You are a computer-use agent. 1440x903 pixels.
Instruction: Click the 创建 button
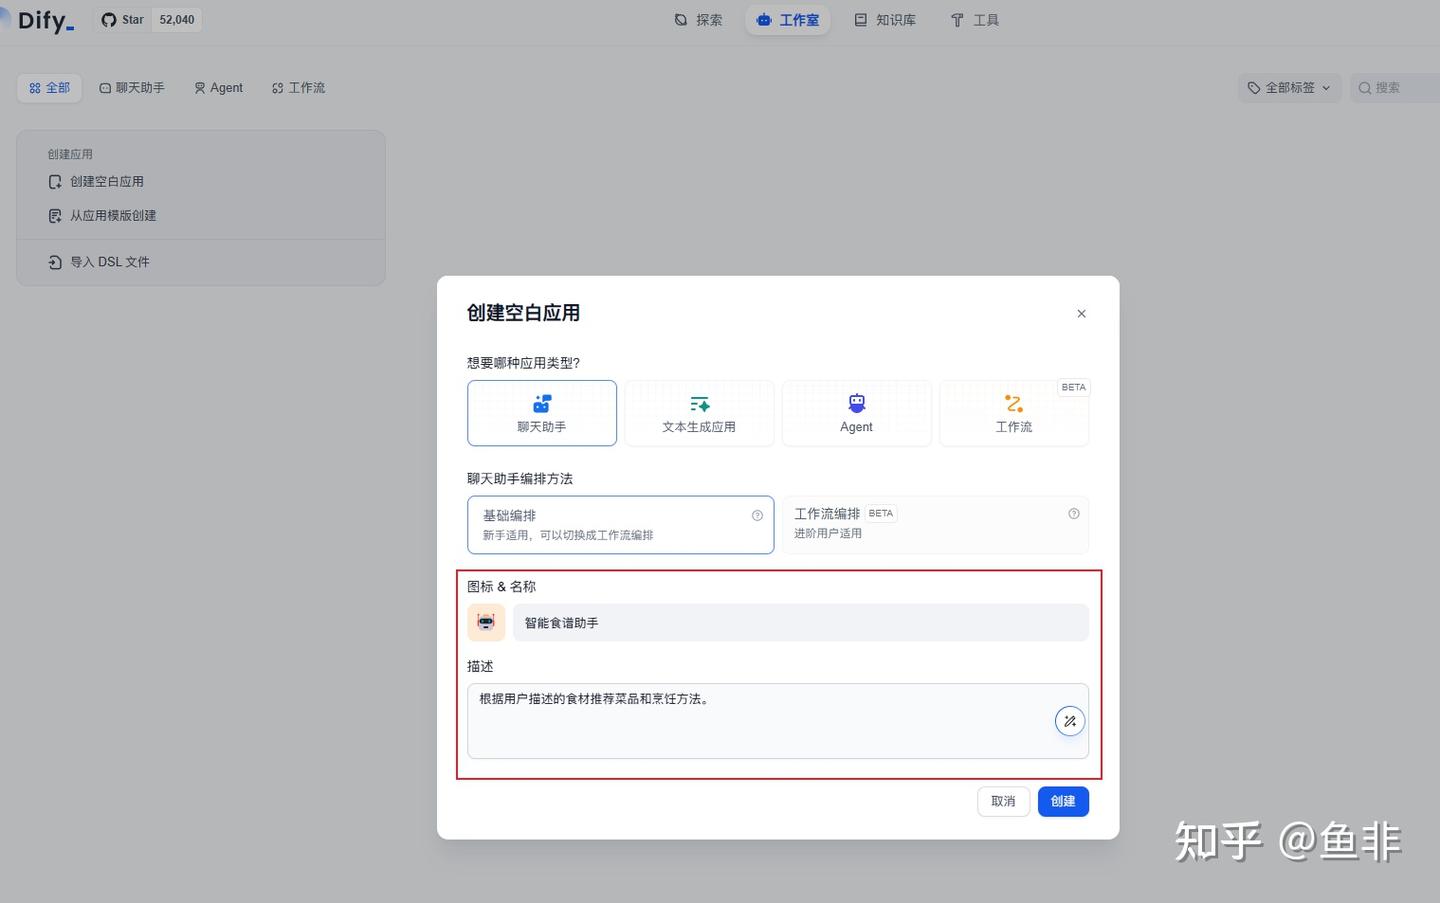tap(1062, 801)
